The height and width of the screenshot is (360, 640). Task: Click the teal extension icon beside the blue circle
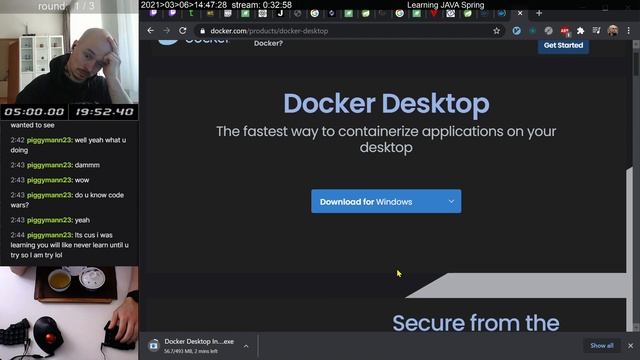(x=533, y=31)
